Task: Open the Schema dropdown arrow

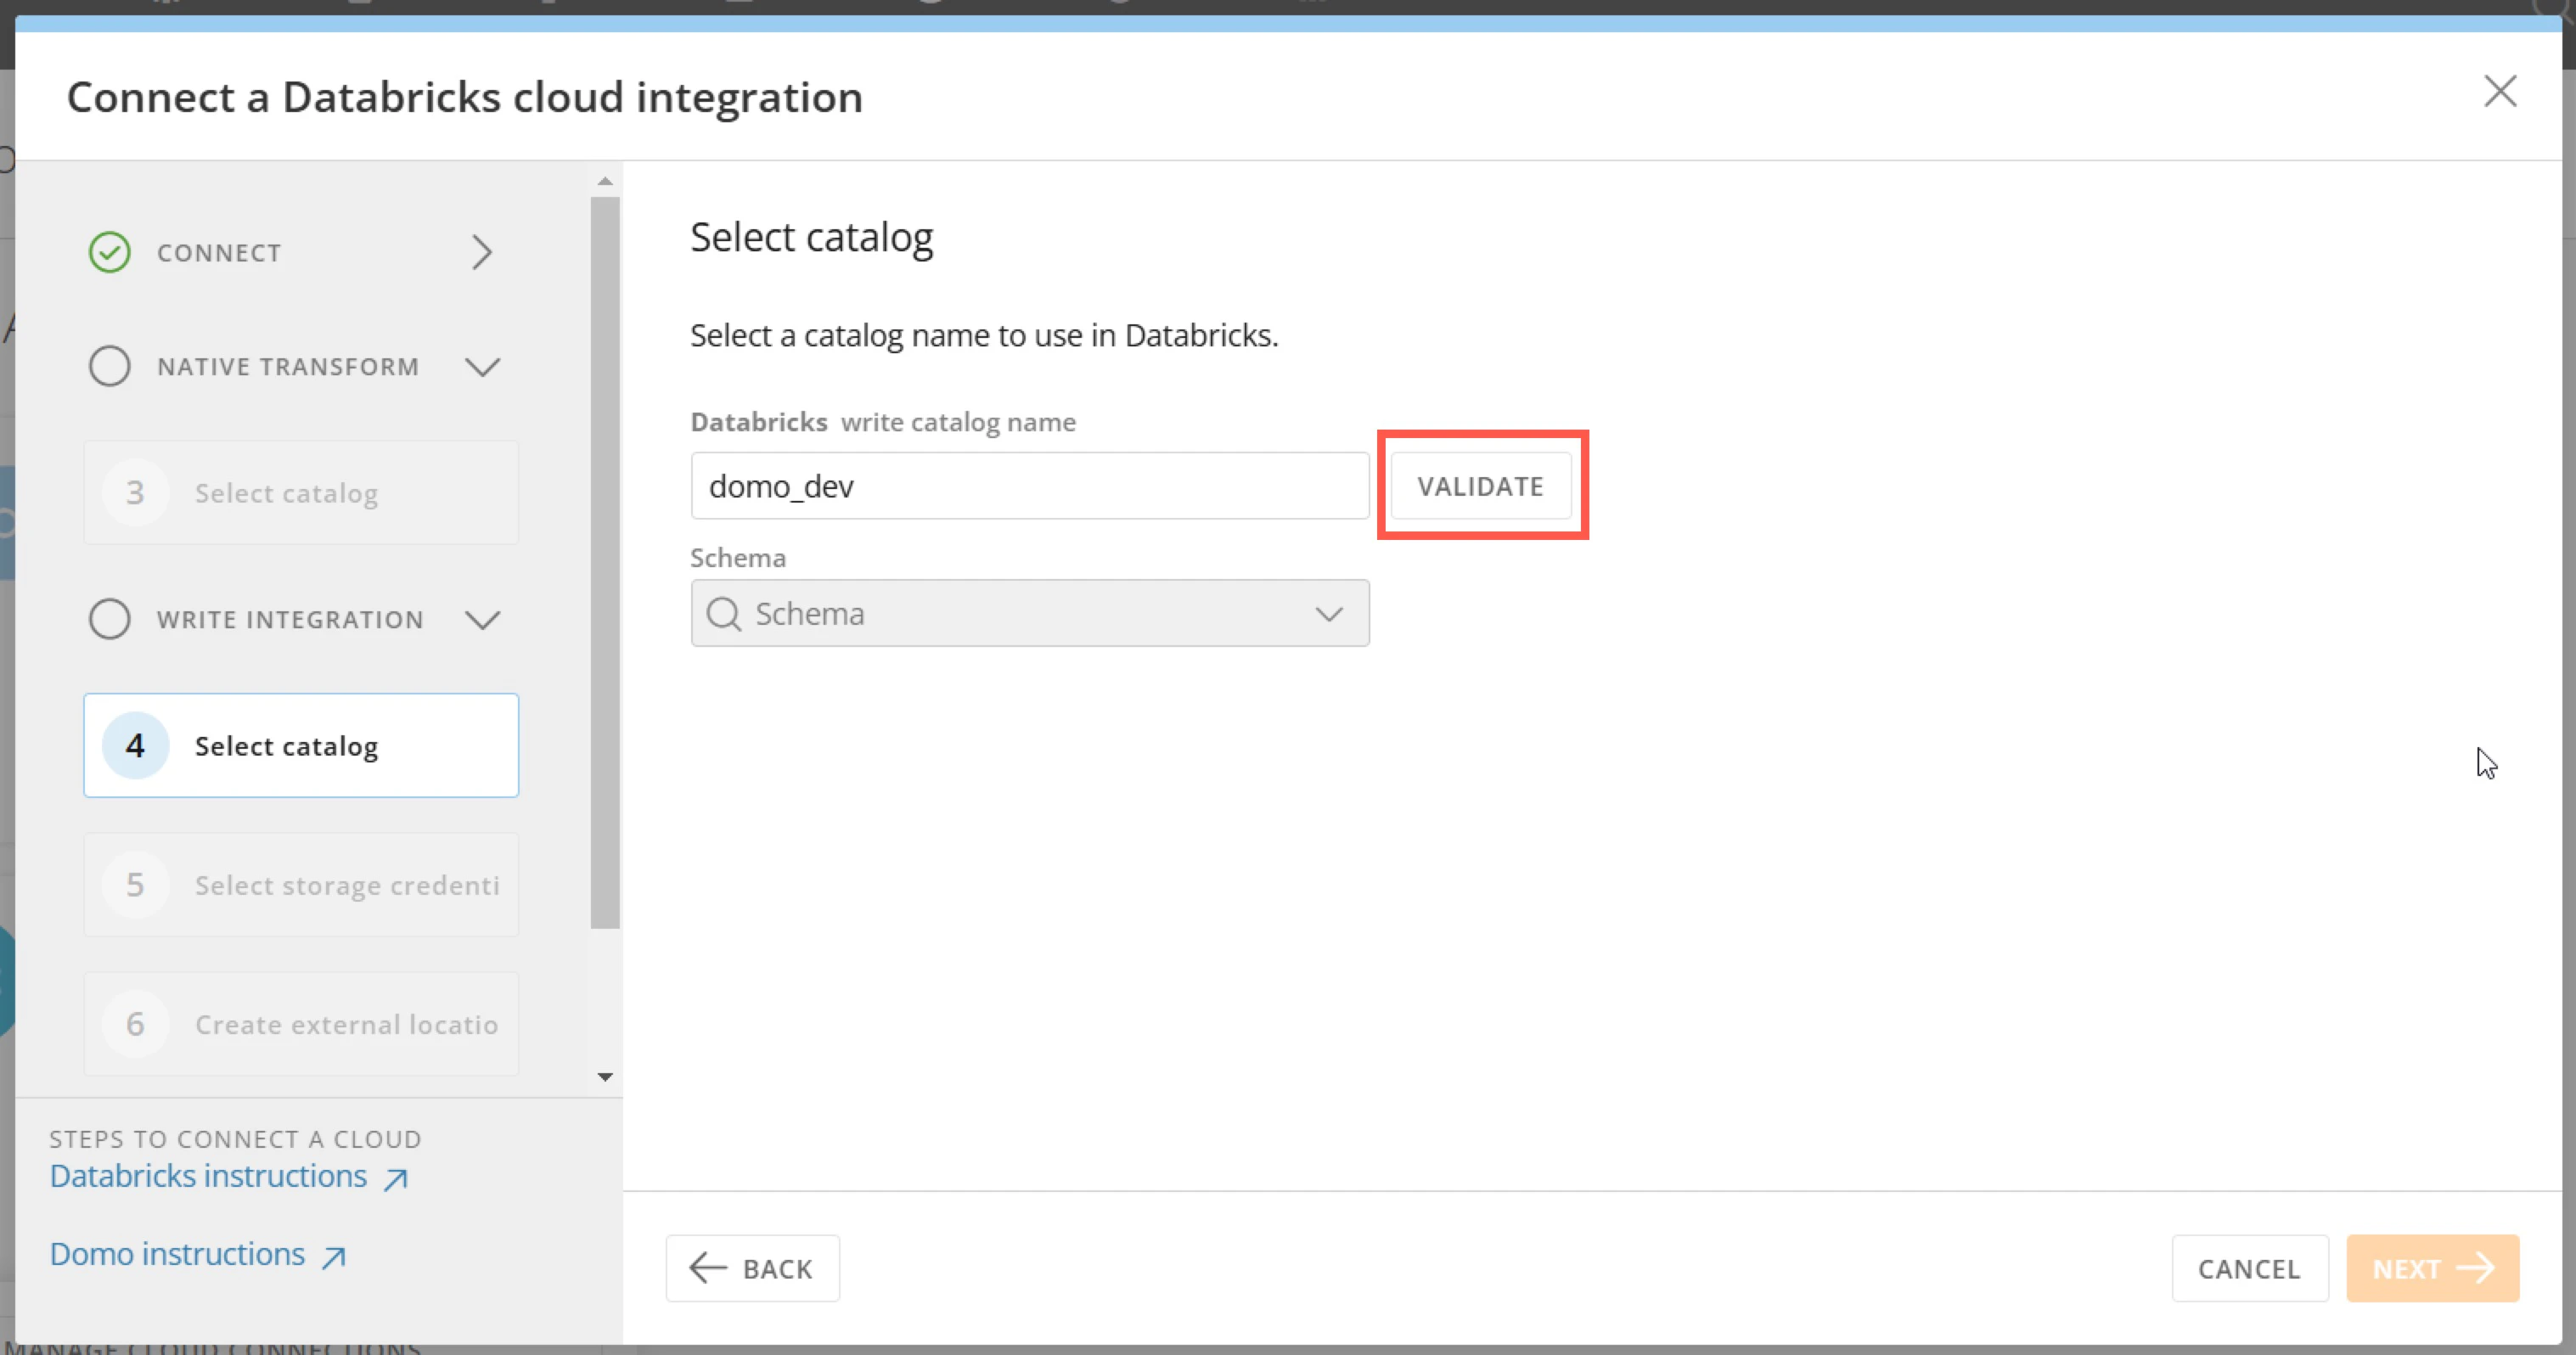Action: tap(1329, 614)
